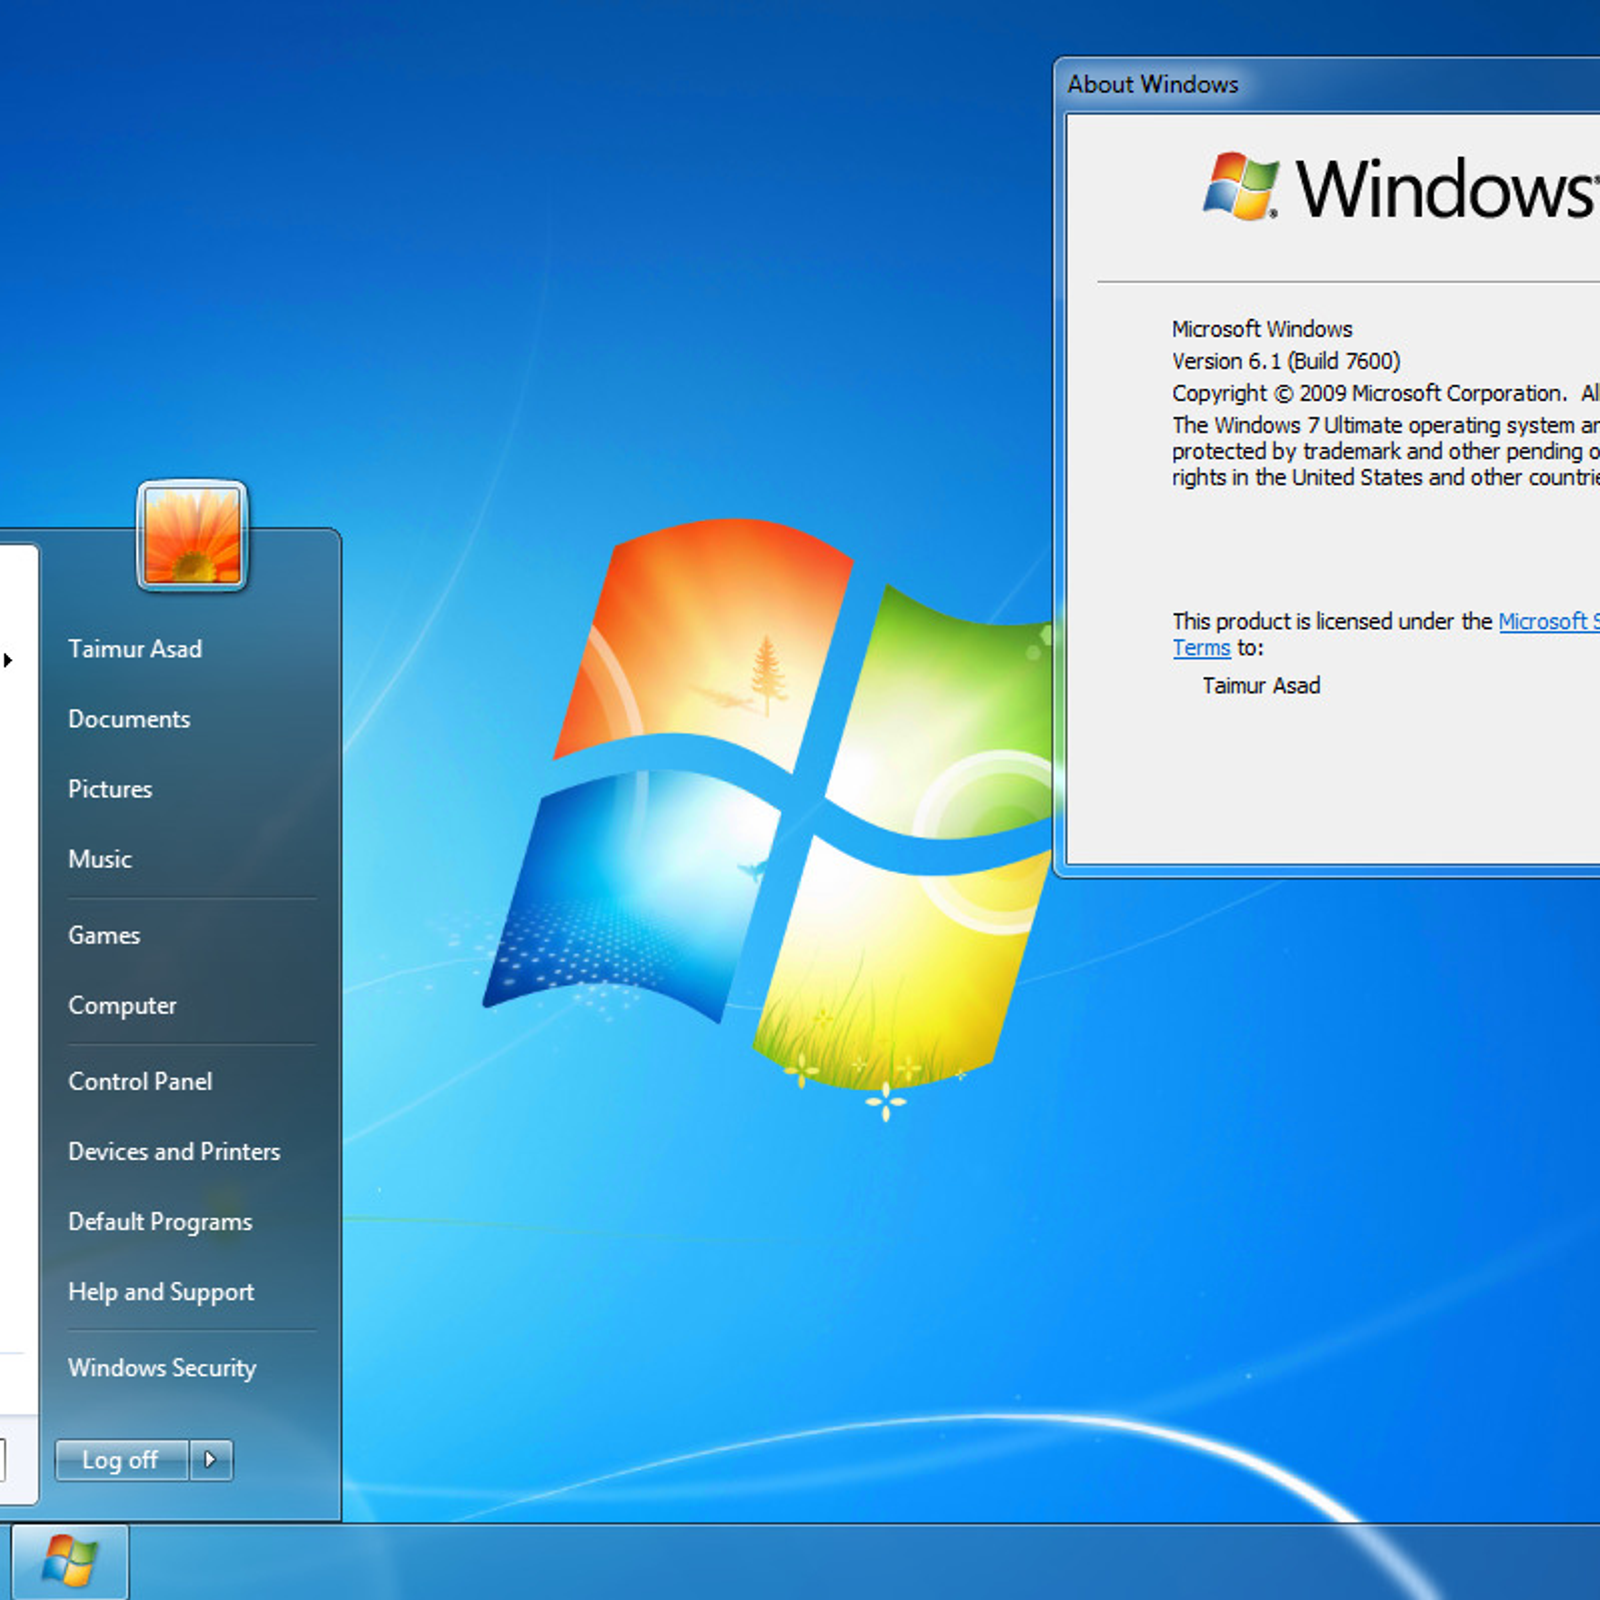Expand the submenu arrow in left Start pane
1600x1600 pixels.
pyautogui.click(x=8, y=660)
